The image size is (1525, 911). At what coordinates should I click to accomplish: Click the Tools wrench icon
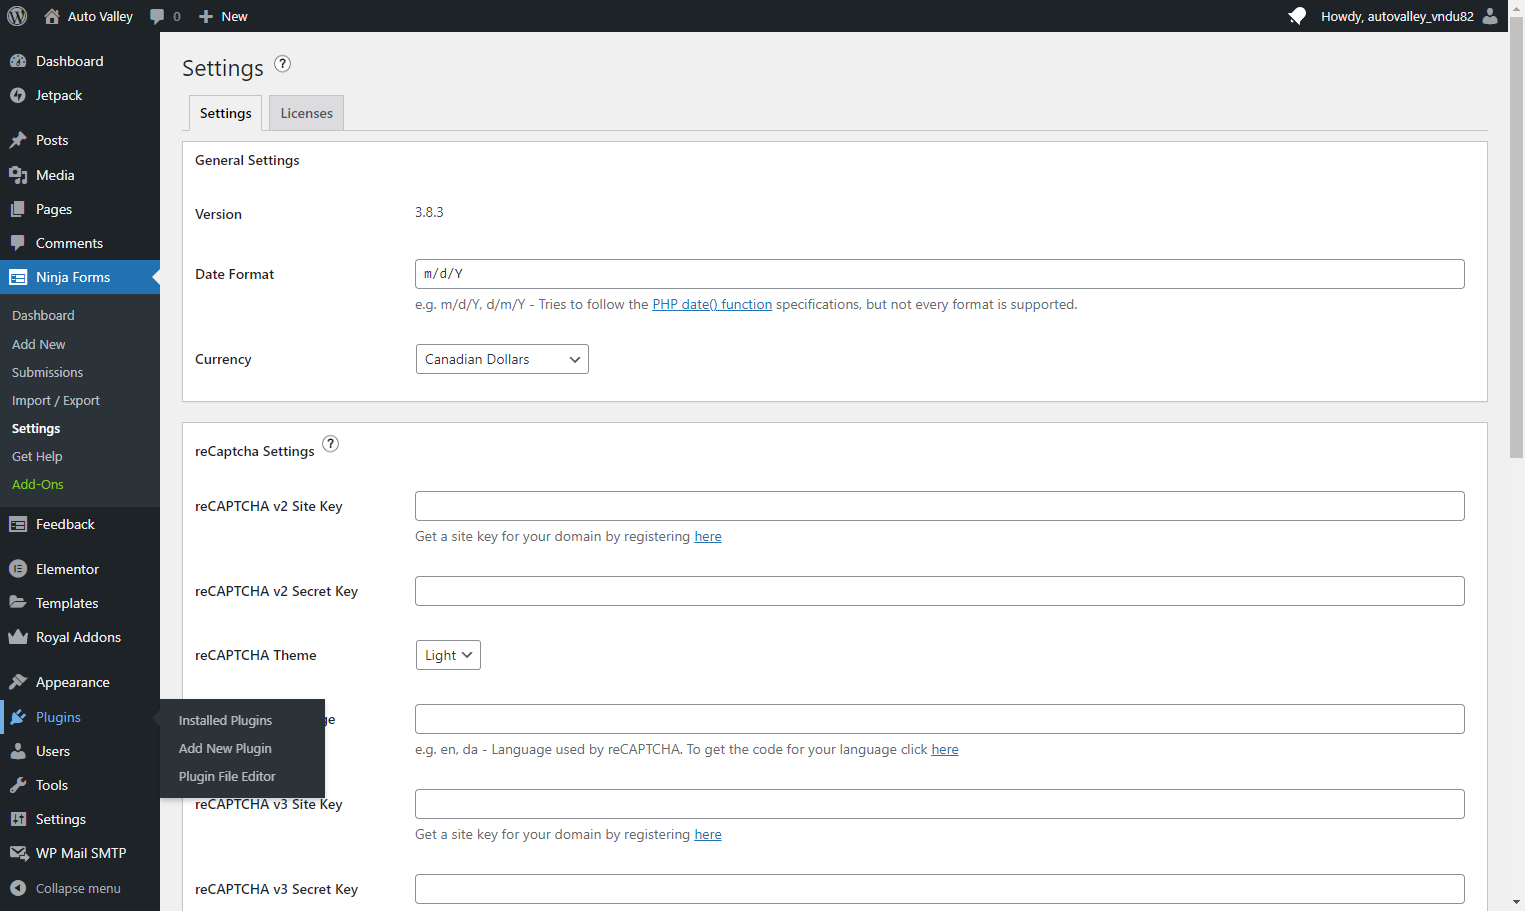[18, 785]
